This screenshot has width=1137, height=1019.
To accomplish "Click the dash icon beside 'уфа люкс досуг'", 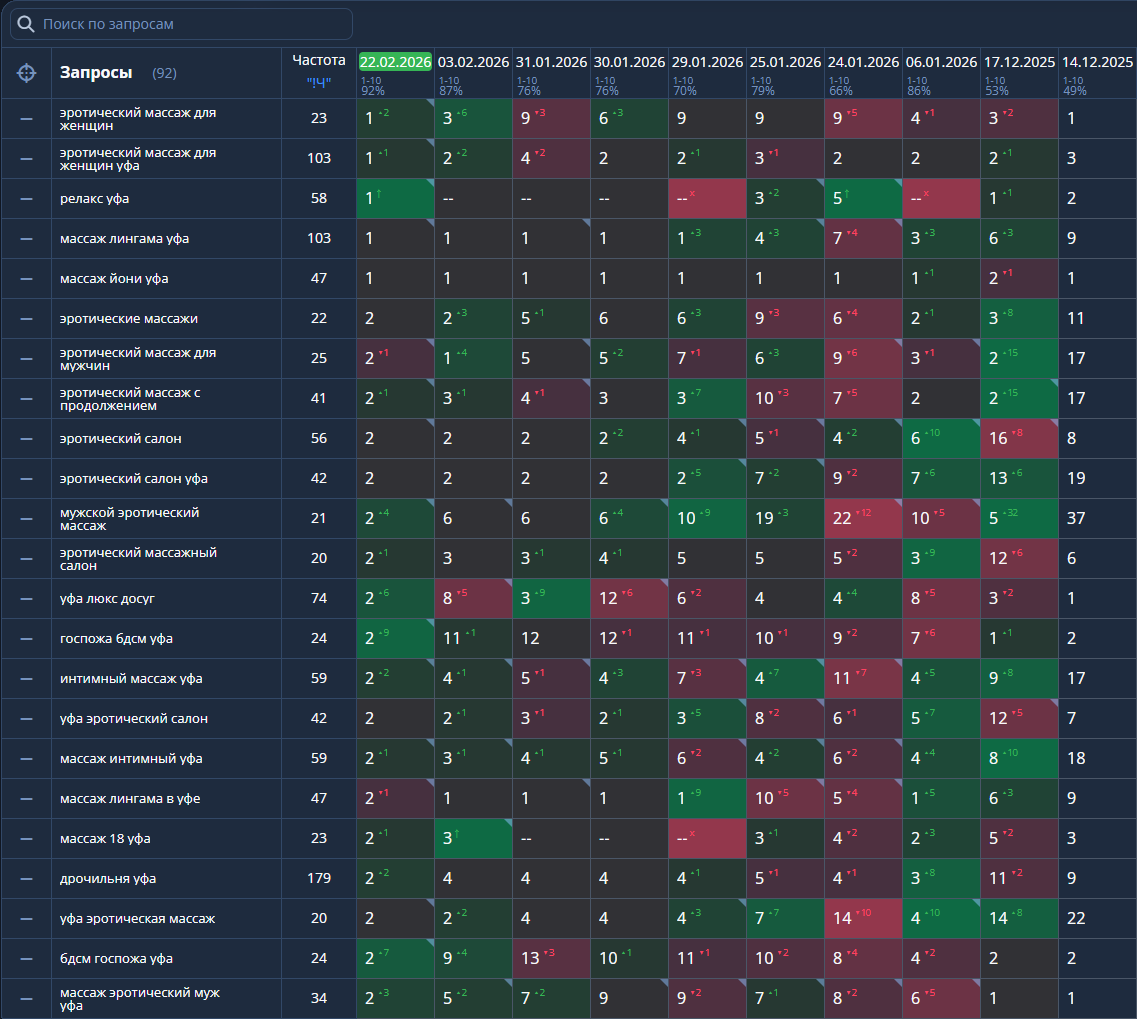I will (26, 599).
